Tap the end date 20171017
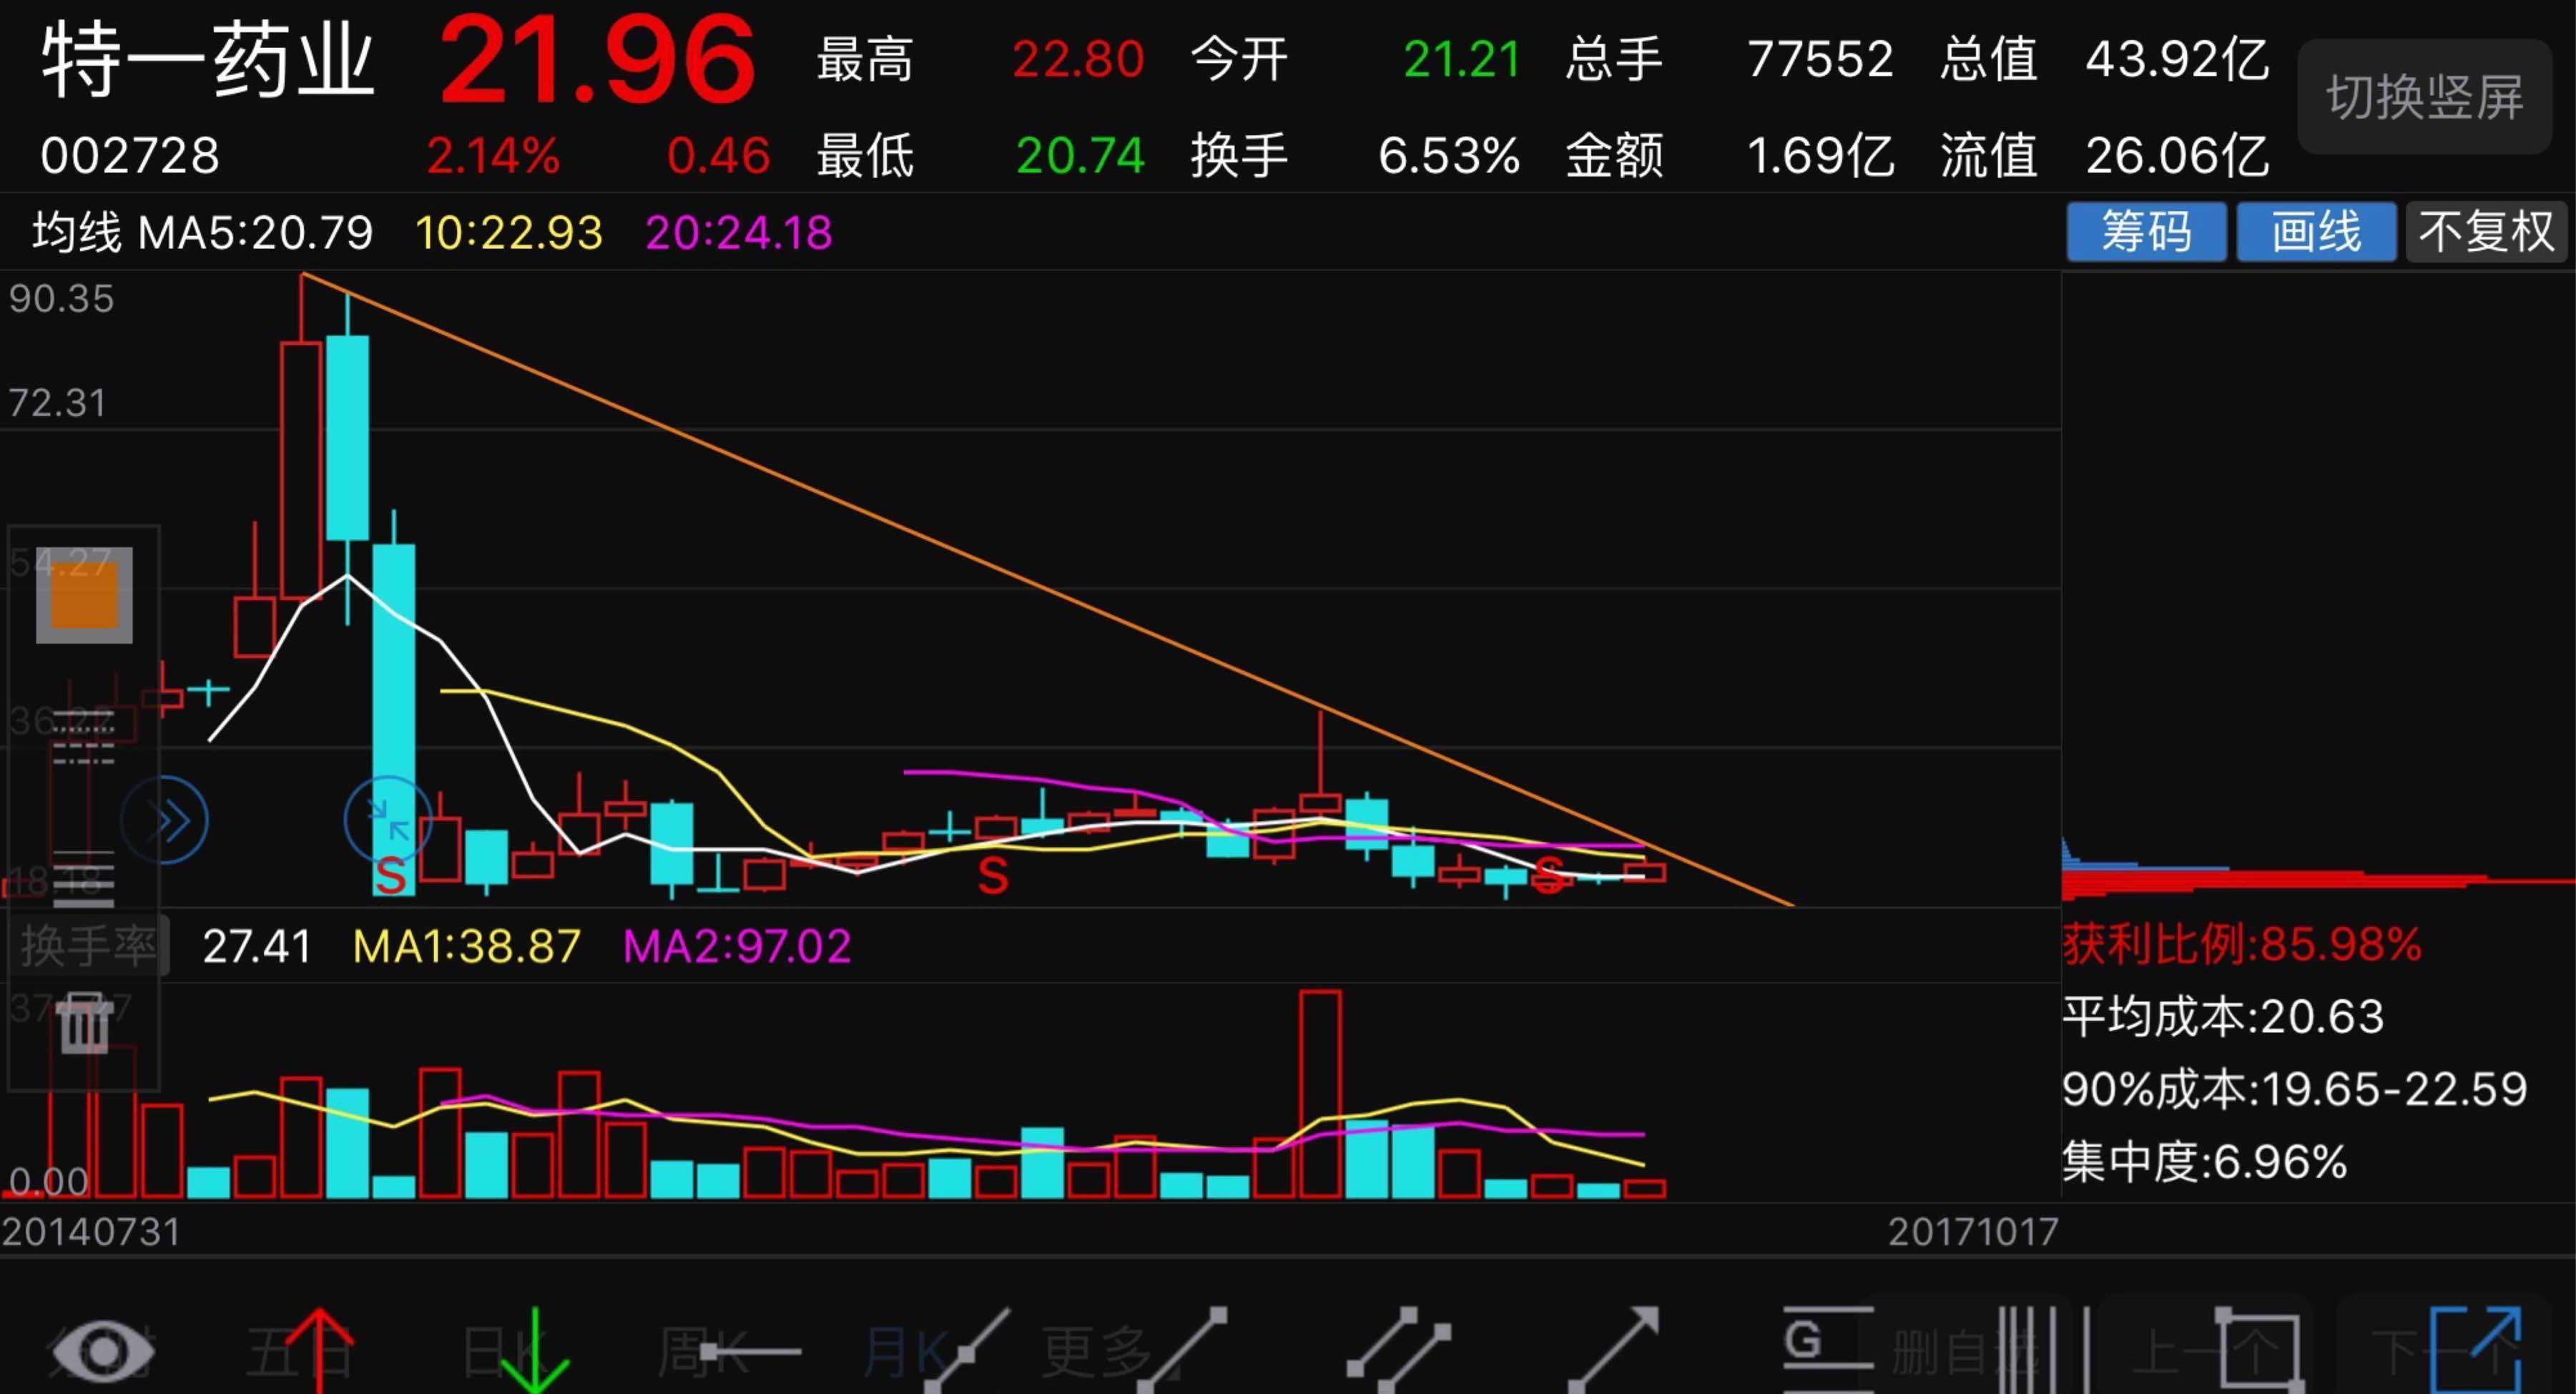2576x1394 pixels. click(x=1973, y=1232)
